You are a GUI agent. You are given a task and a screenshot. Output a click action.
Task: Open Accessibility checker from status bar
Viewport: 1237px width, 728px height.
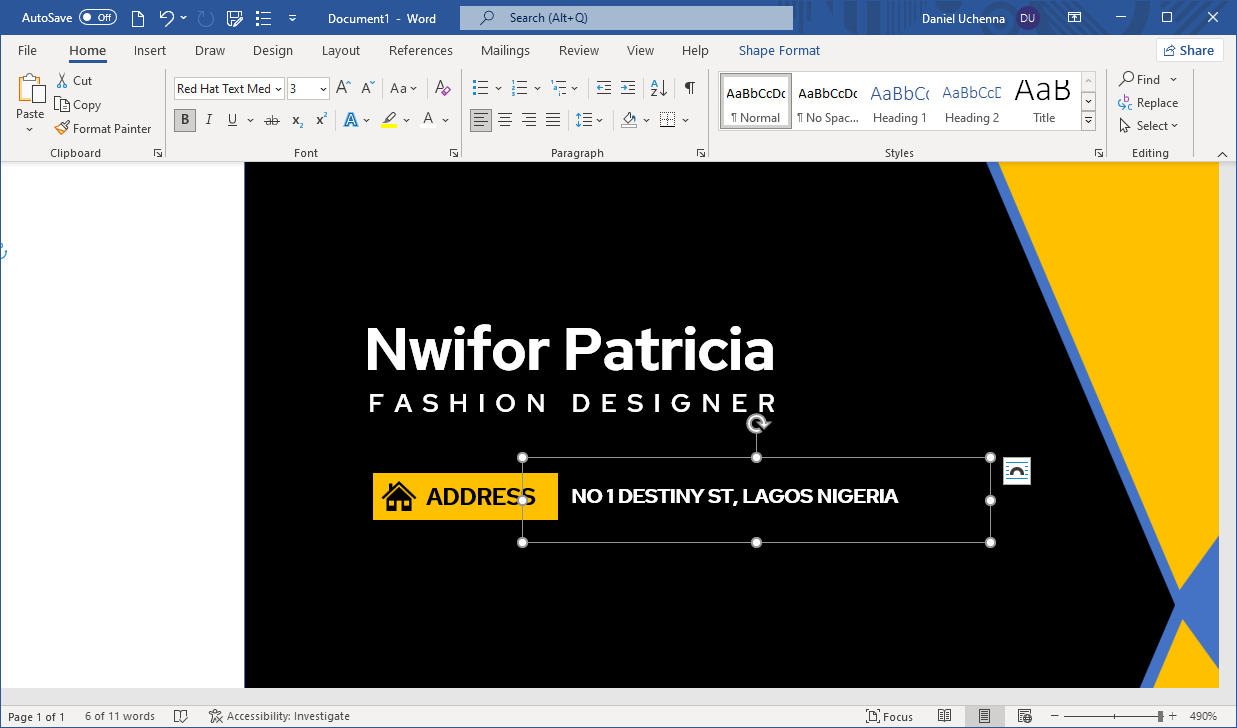279,716
